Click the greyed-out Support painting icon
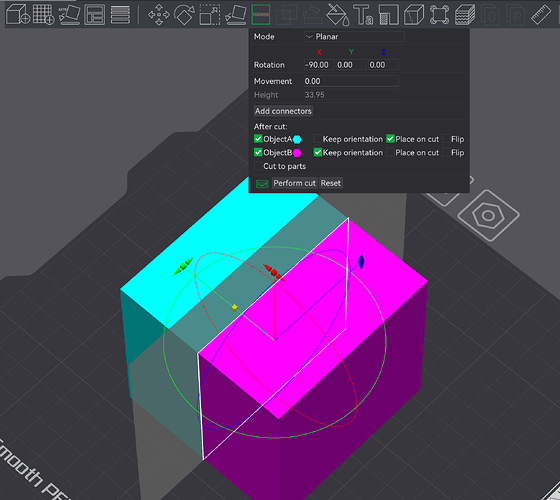This screenshot has height=500, width=560. [312, 15]
